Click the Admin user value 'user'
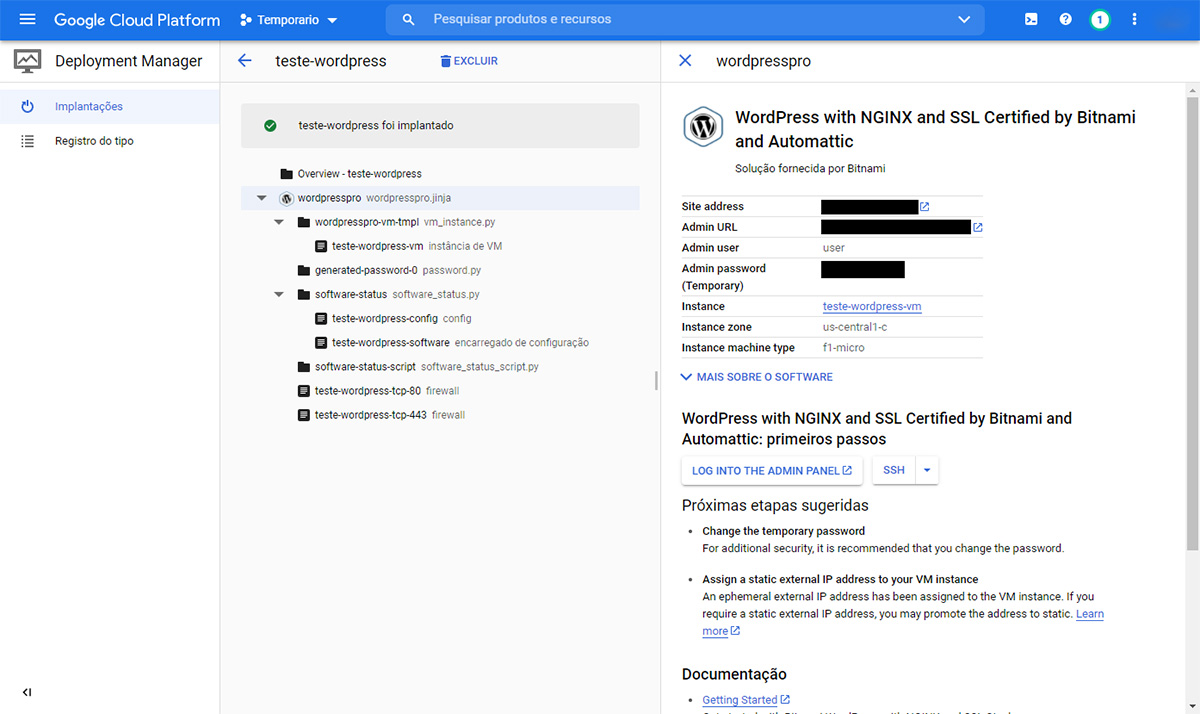The width and height of the screenshot is (1200, 714). click(834, 248)
